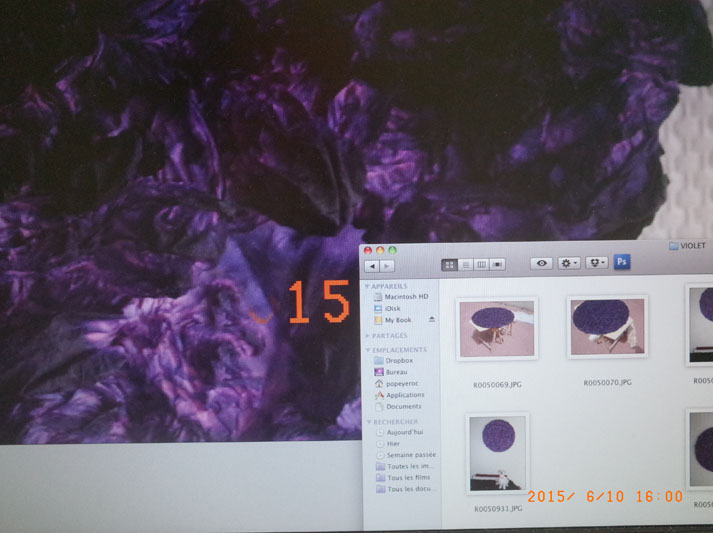
Task: Collapse the EMPLACEMENTS sidebar section
Action: coord(368,350)
